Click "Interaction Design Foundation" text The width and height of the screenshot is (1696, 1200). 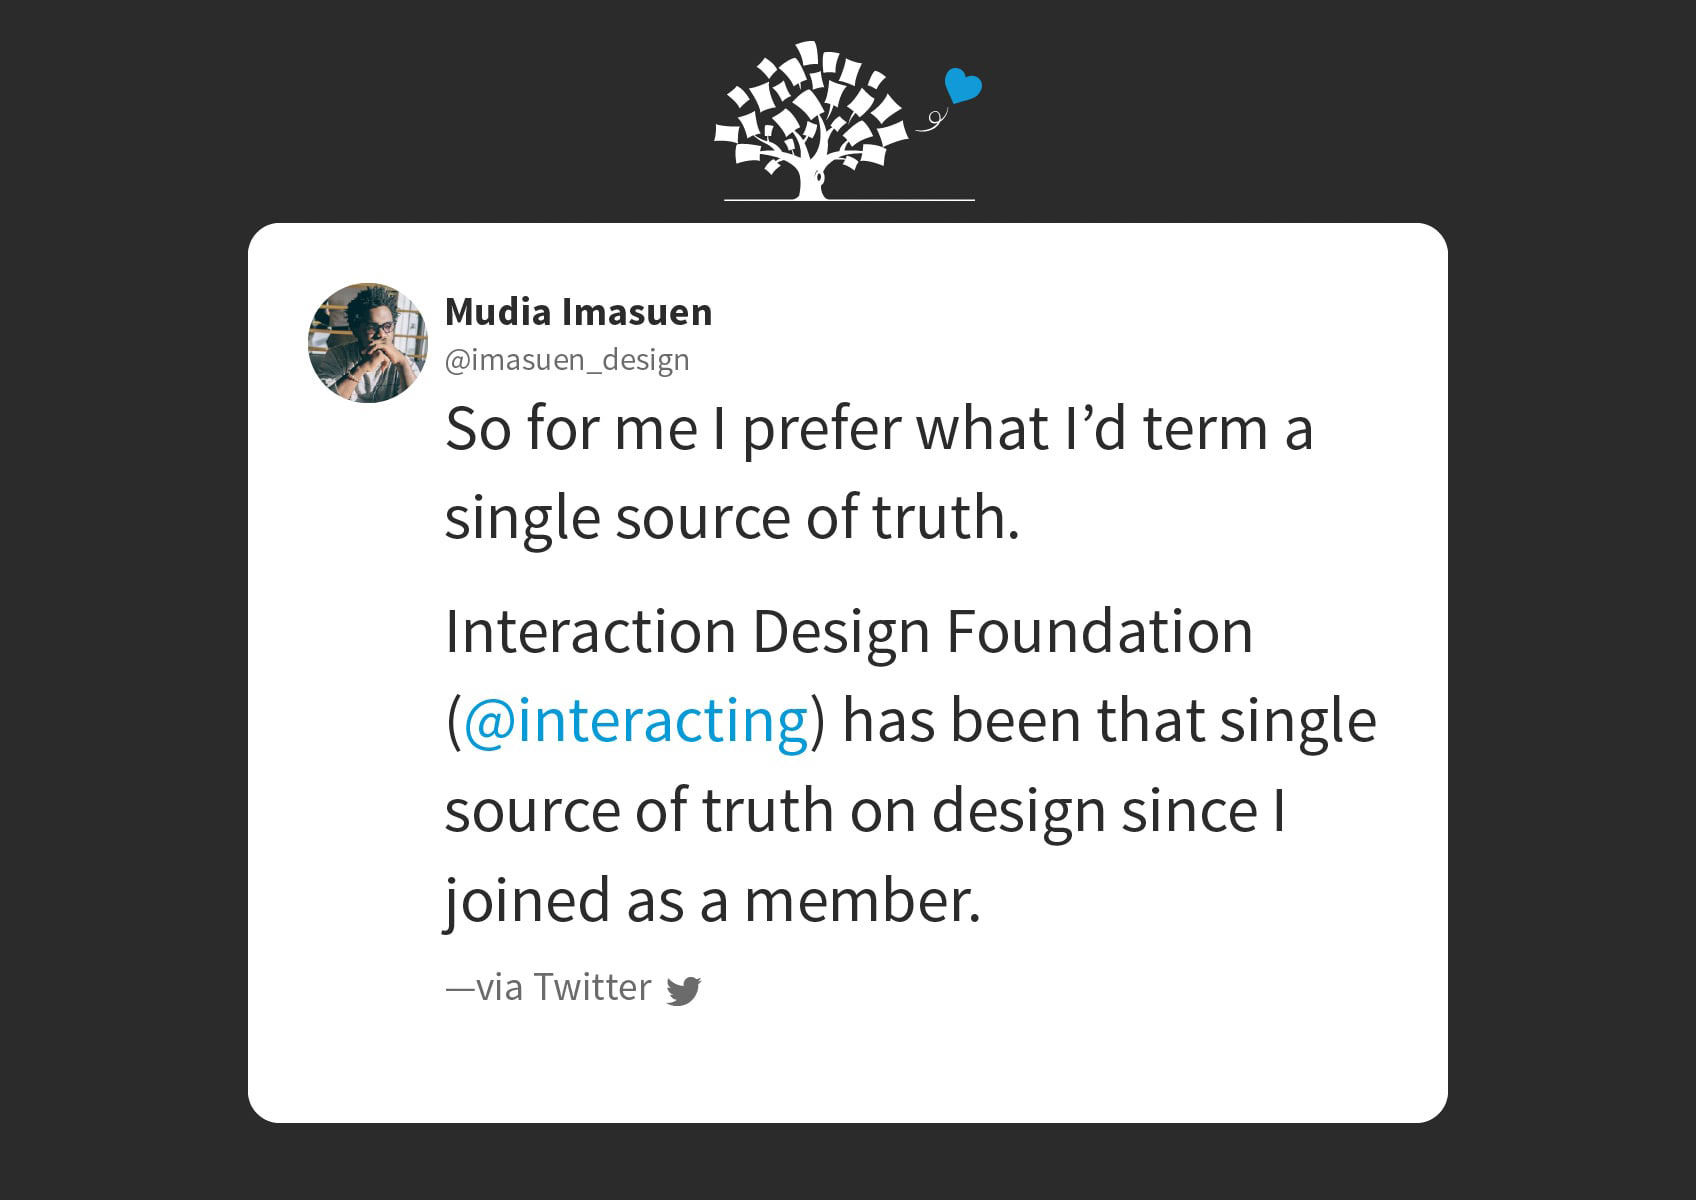[x=849, y=632]
